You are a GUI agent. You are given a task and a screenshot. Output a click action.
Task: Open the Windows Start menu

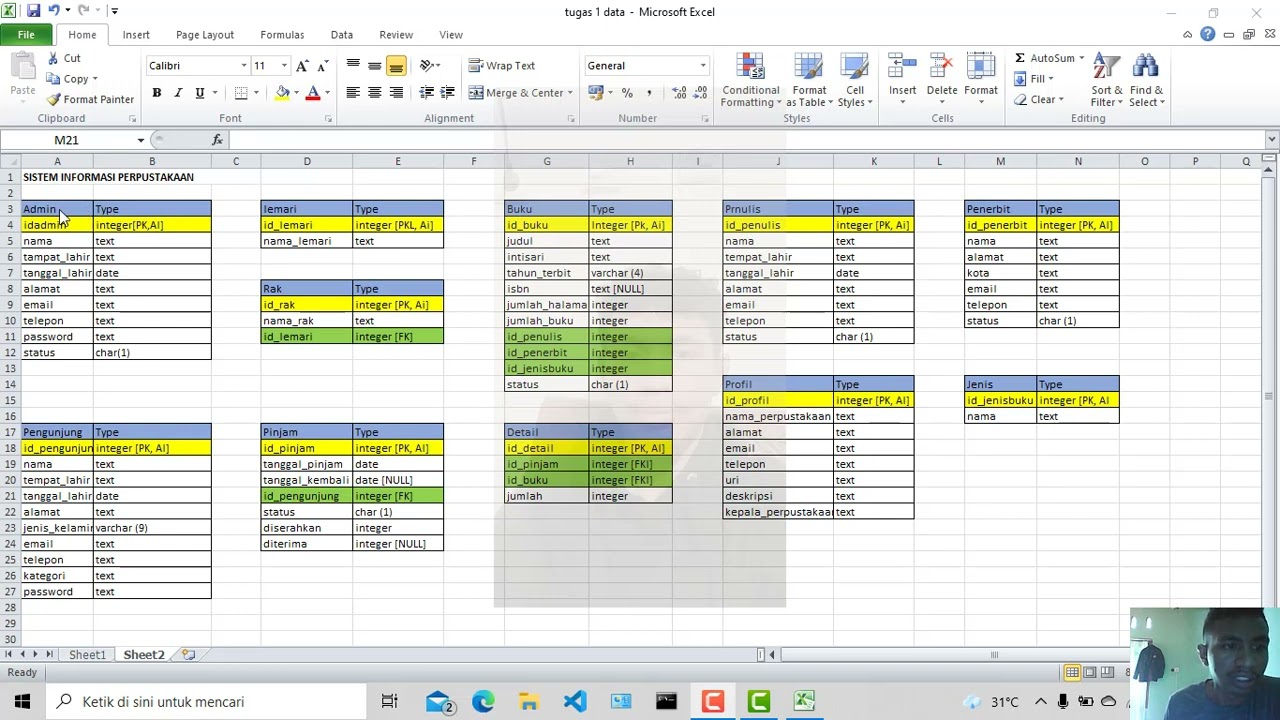[22, 702]
